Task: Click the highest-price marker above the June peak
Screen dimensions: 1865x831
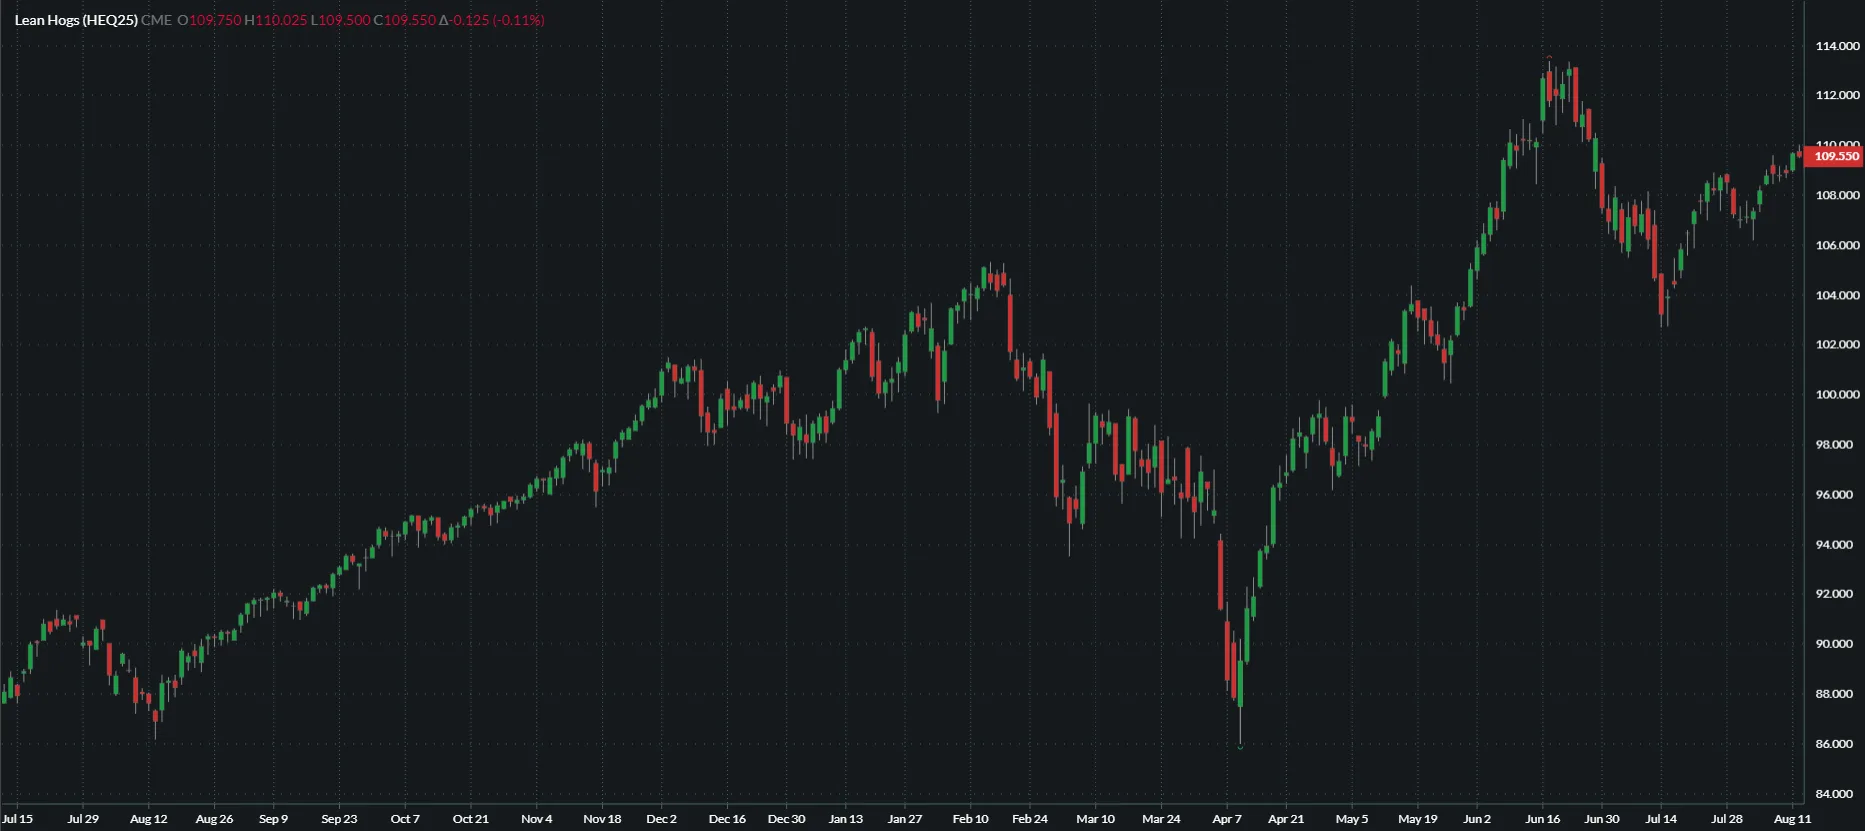Action: click(x=1549, y=57)
